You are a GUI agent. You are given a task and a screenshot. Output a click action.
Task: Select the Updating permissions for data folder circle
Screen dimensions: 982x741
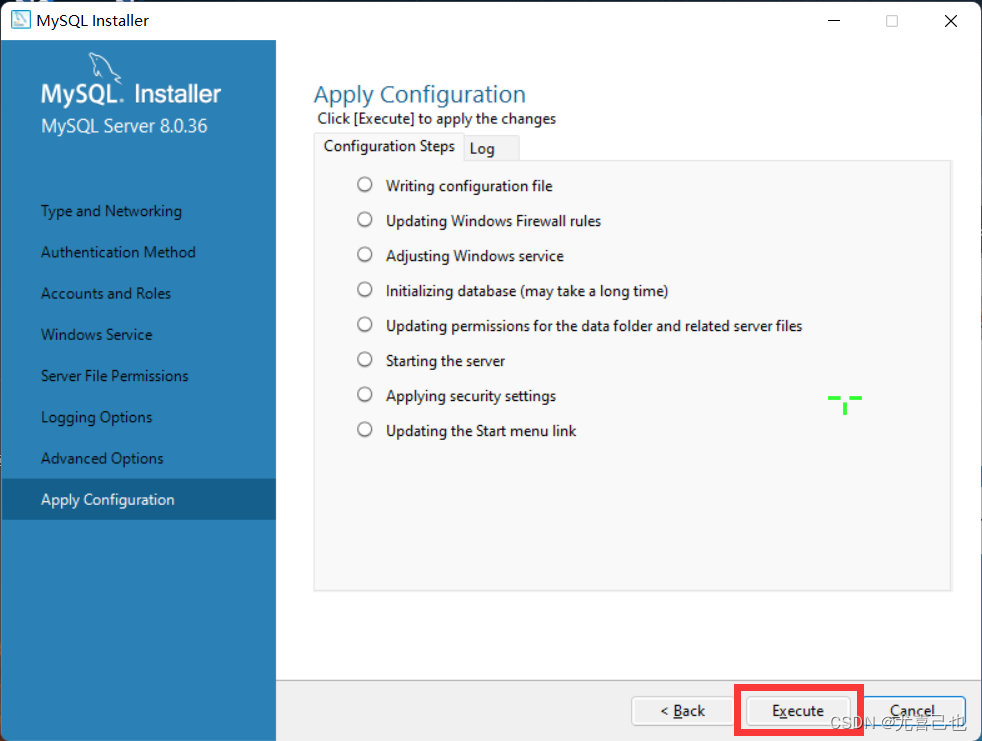(x=364, y=324)
